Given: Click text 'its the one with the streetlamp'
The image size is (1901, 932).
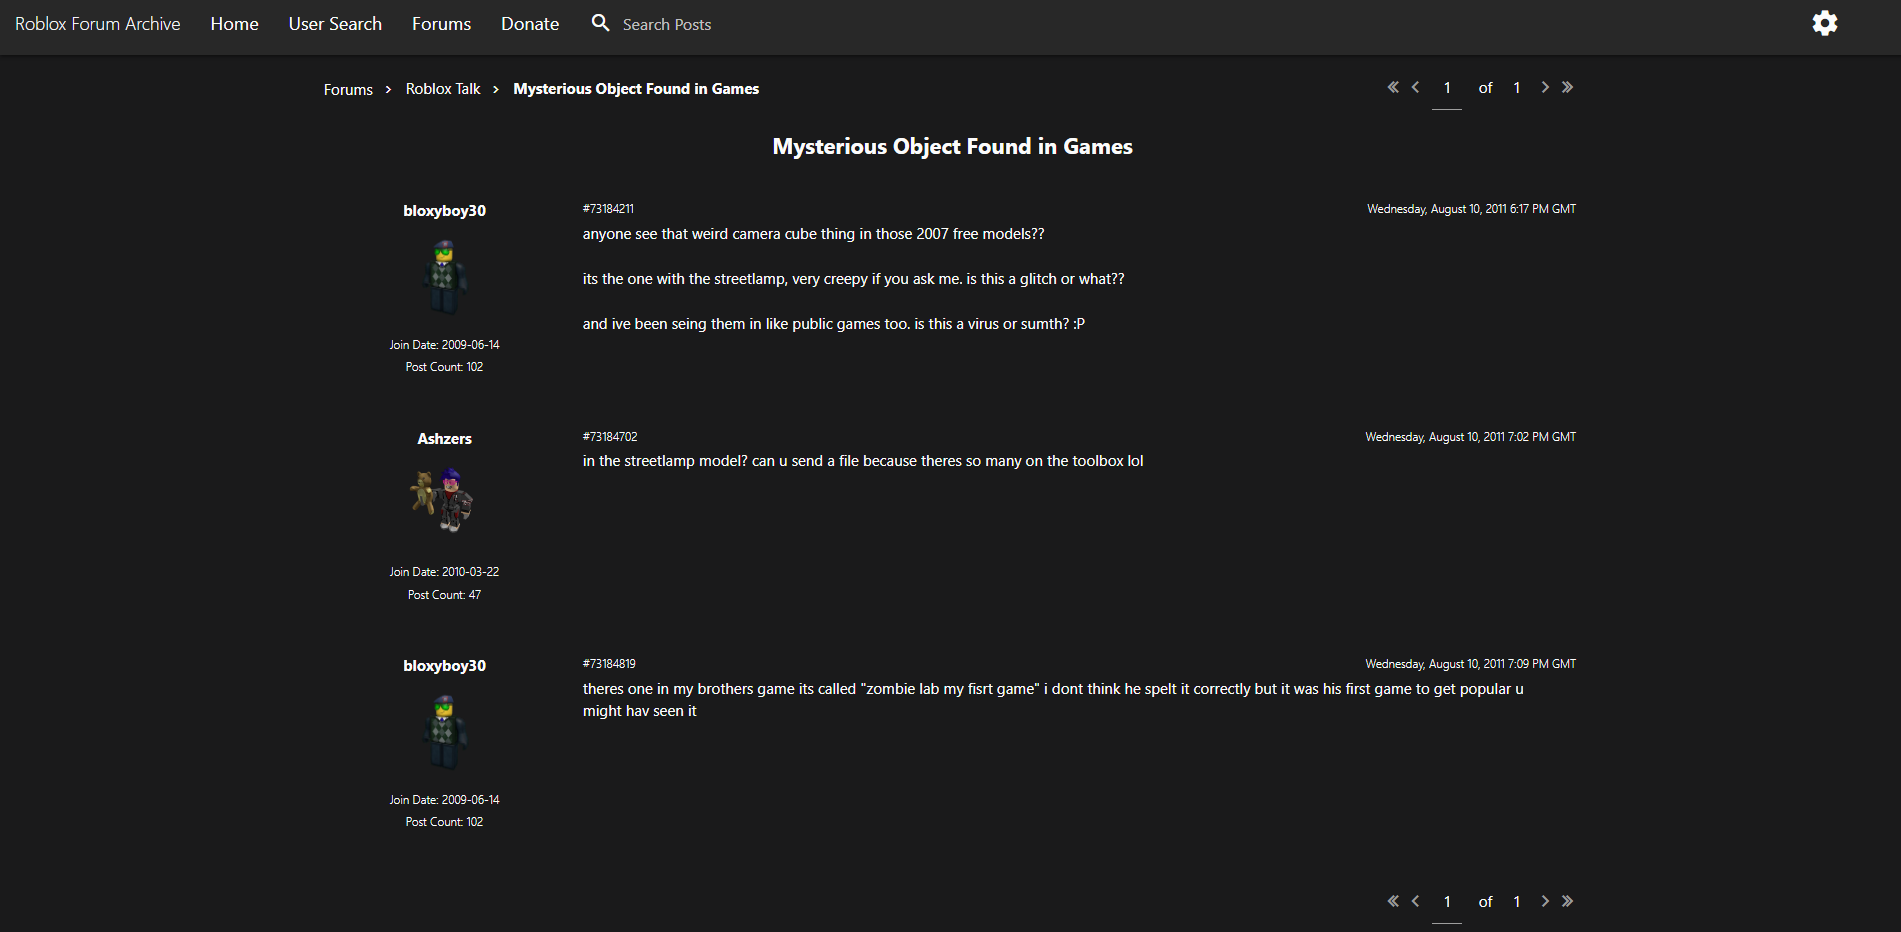Looking at the screenshot, I should click(684, 279).
